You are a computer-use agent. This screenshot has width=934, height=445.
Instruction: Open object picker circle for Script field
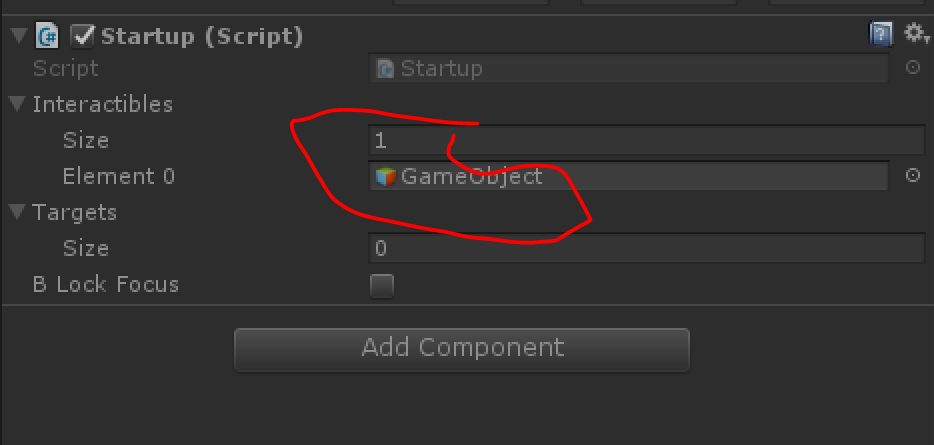(x=913, y=67)
